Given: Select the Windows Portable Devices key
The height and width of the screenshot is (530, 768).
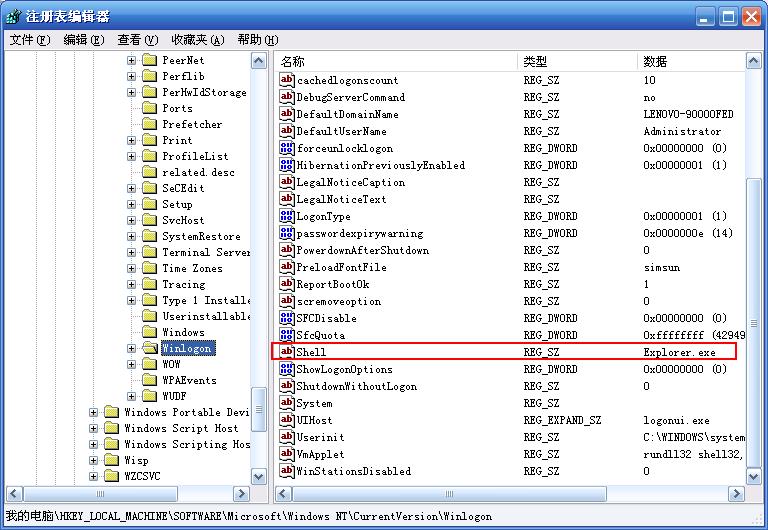Looking at the screenshot, I should 187,412.
